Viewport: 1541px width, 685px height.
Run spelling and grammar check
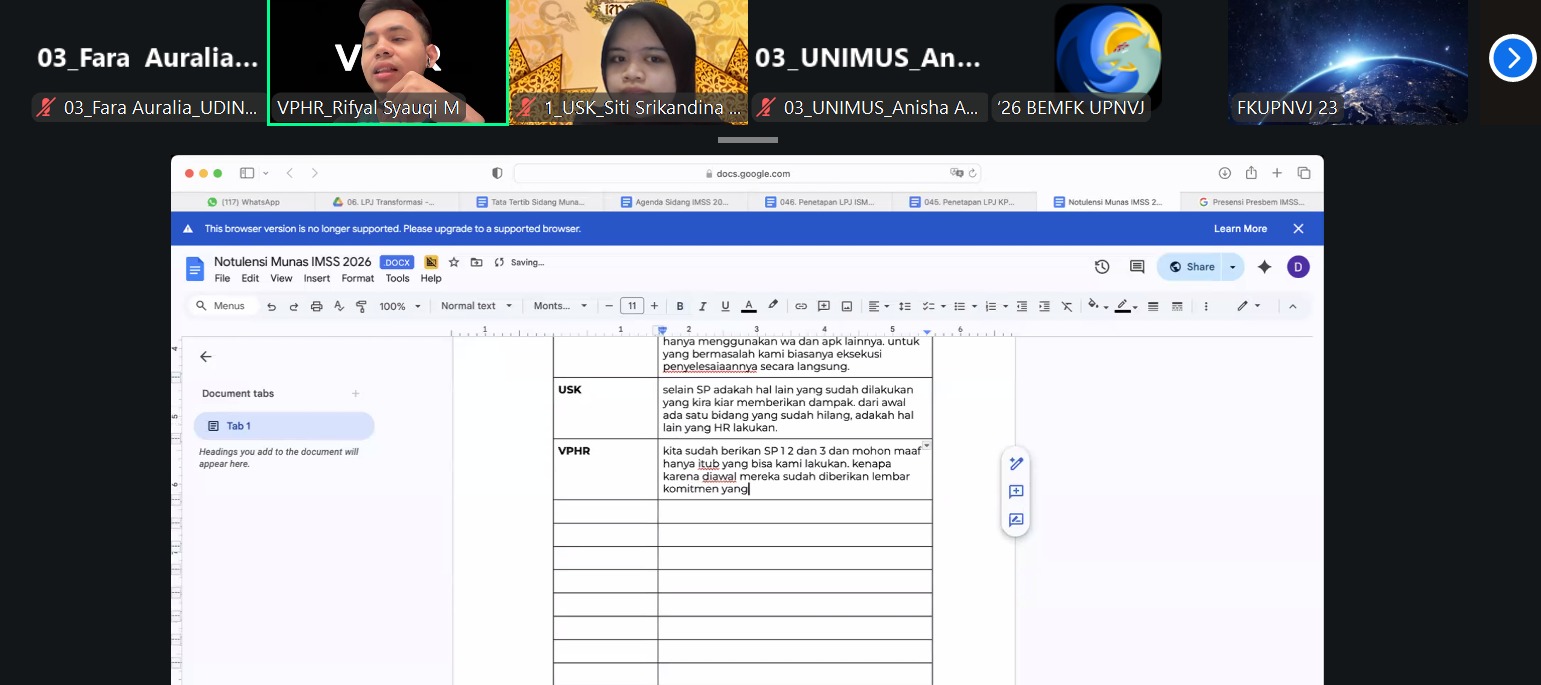point(339,306)
